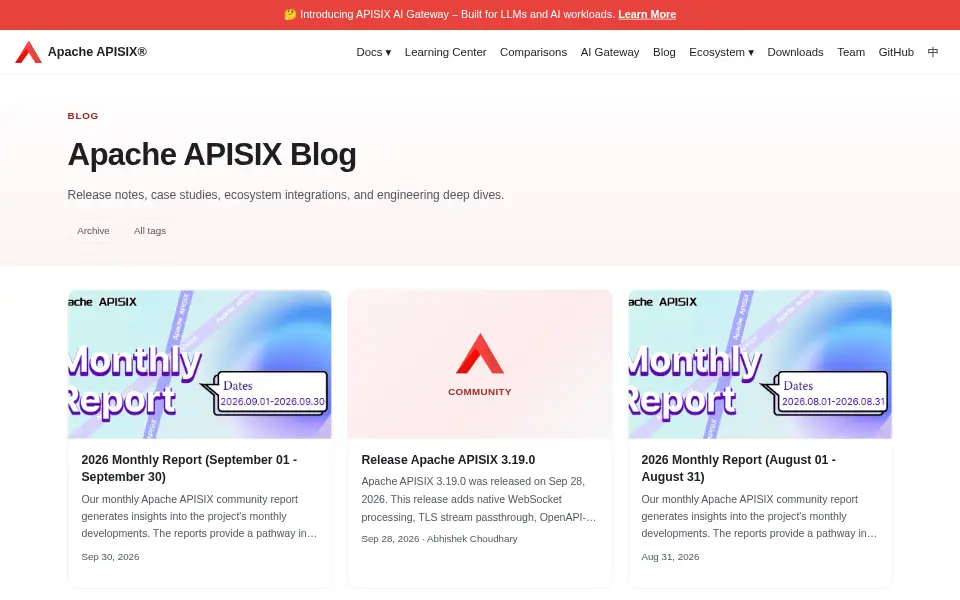Click the August report description text

759,516
